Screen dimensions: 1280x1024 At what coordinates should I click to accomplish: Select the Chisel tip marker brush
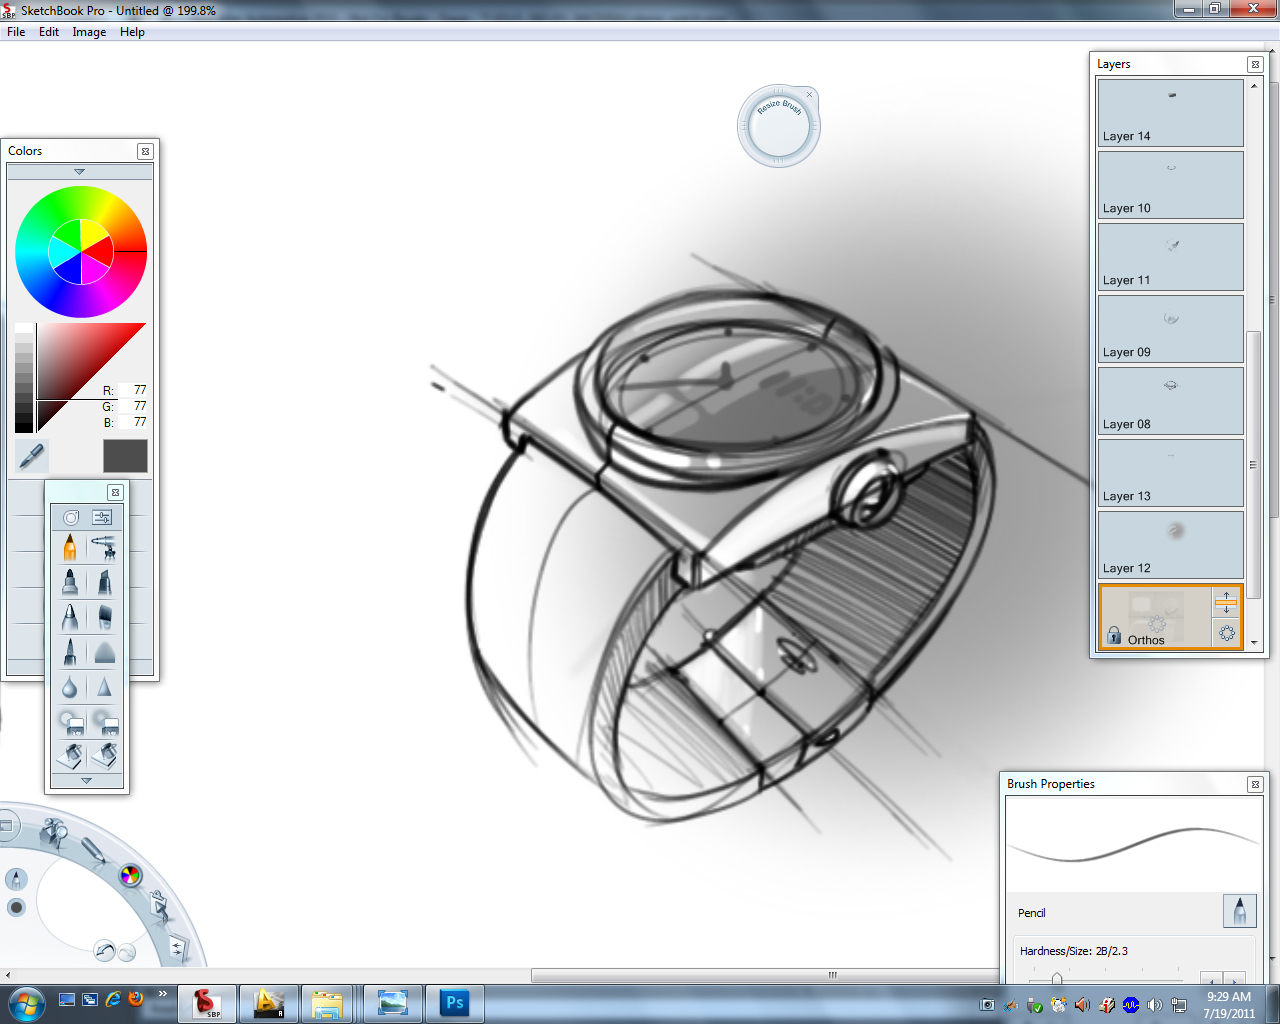(x=103, y=581)
